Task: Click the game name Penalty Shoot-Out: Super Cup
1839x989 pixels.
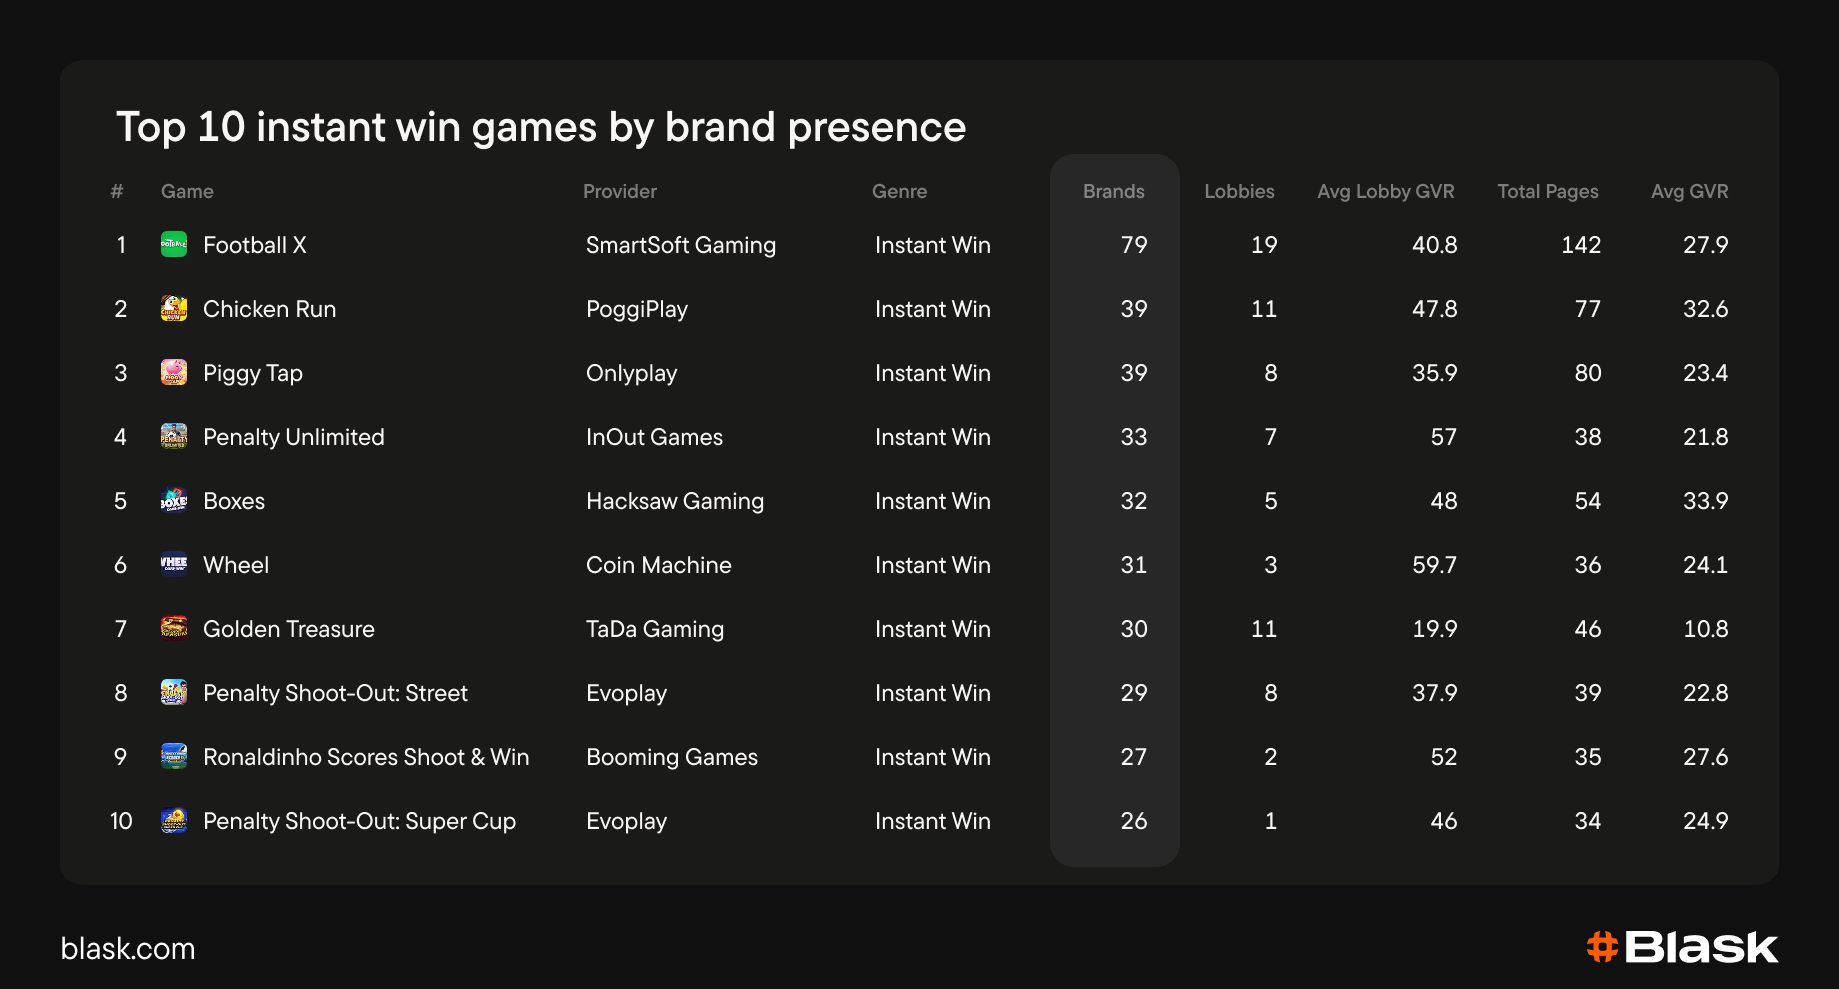Action: point(360,821)
